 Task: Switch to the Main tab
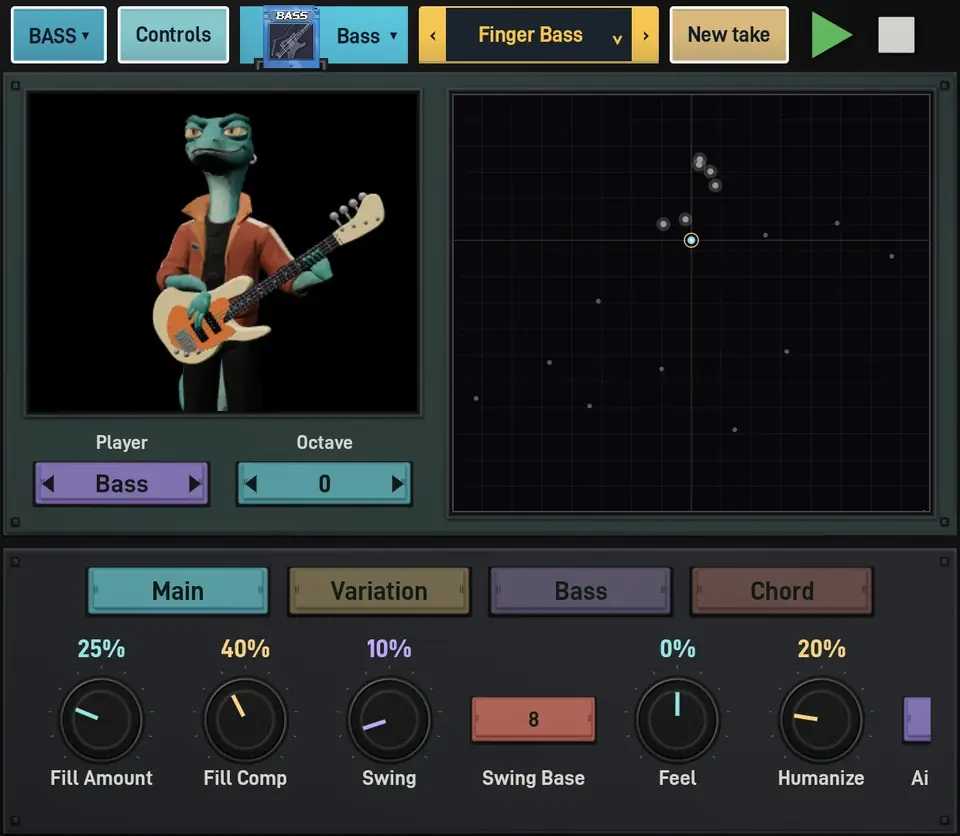coord(178,591)
